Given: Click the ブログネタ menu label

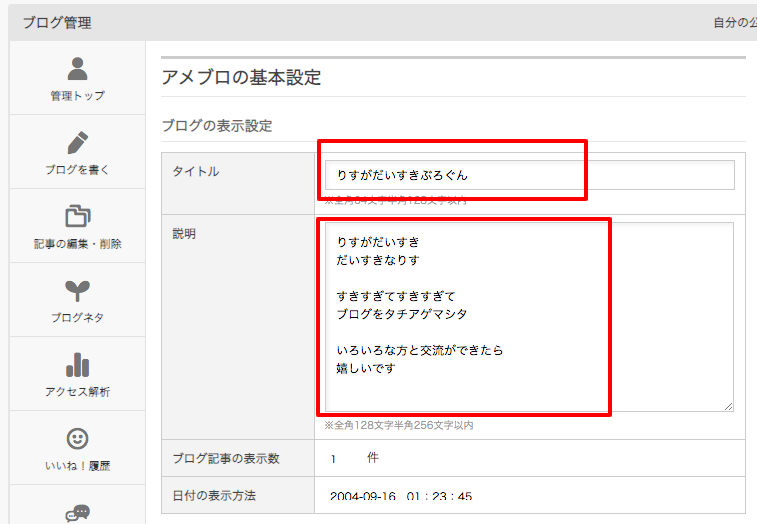Looking at the screenshot, I should [77, 317].
